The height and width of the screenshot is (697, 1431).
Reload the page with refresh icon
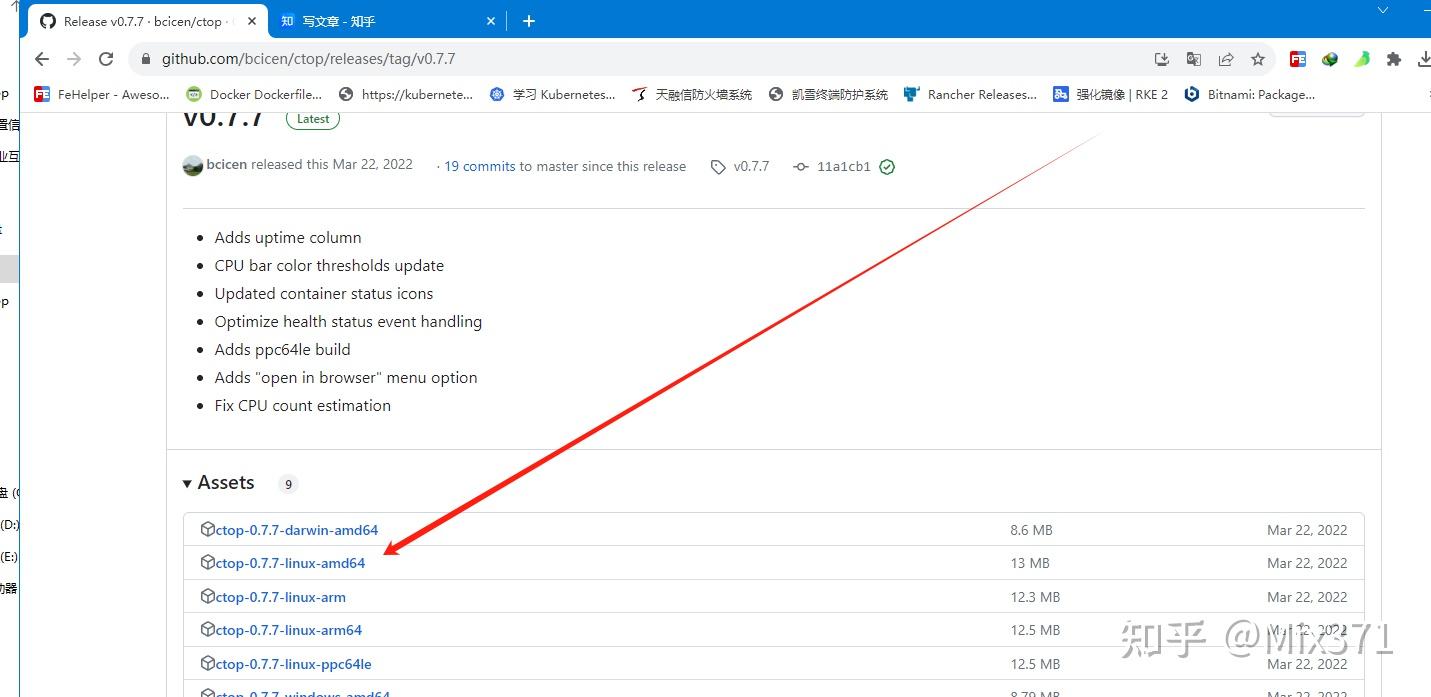(x=107, y=59)
